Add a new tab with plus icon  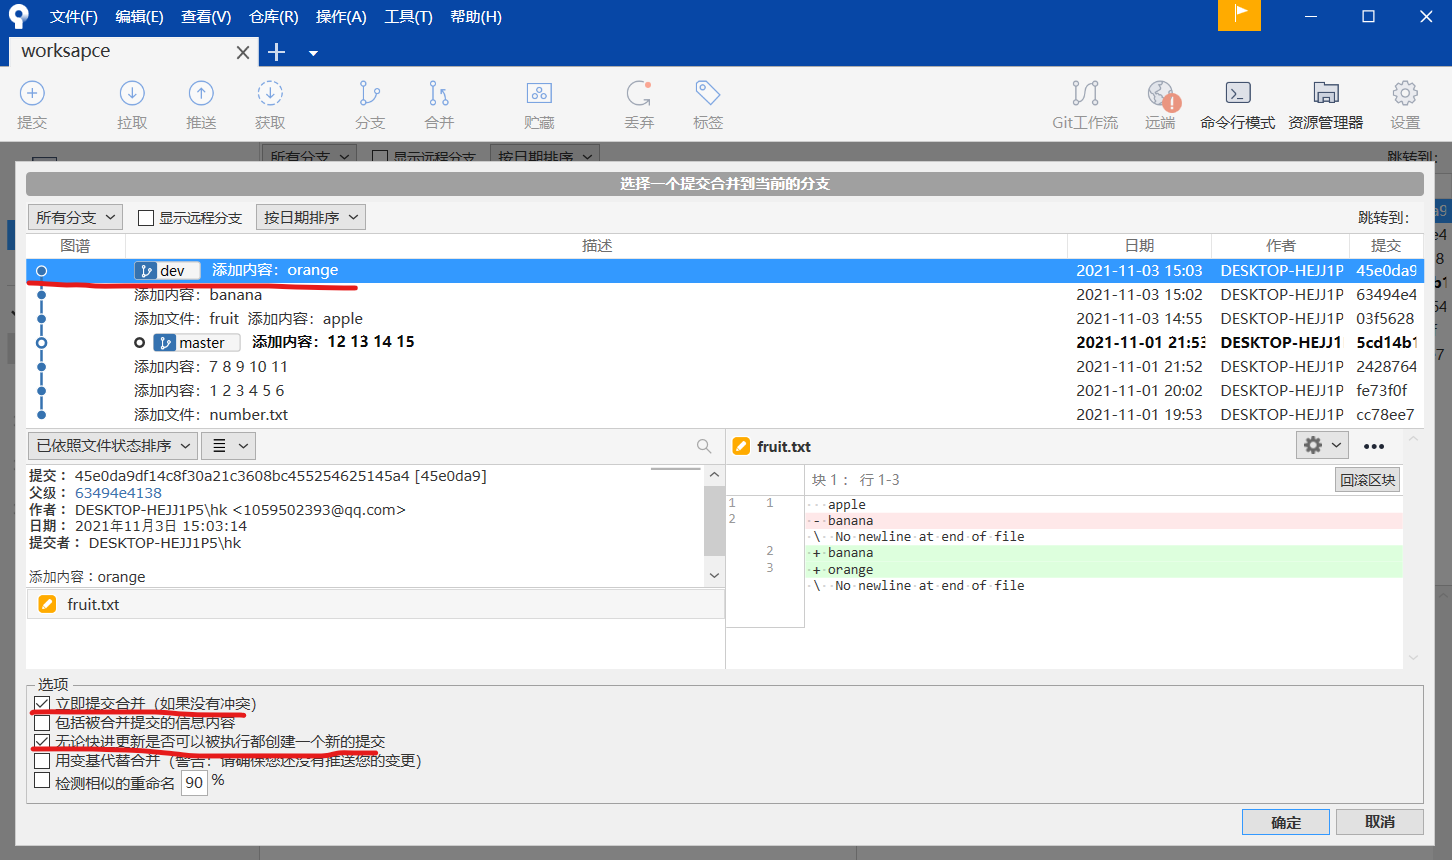pos(277,52)
